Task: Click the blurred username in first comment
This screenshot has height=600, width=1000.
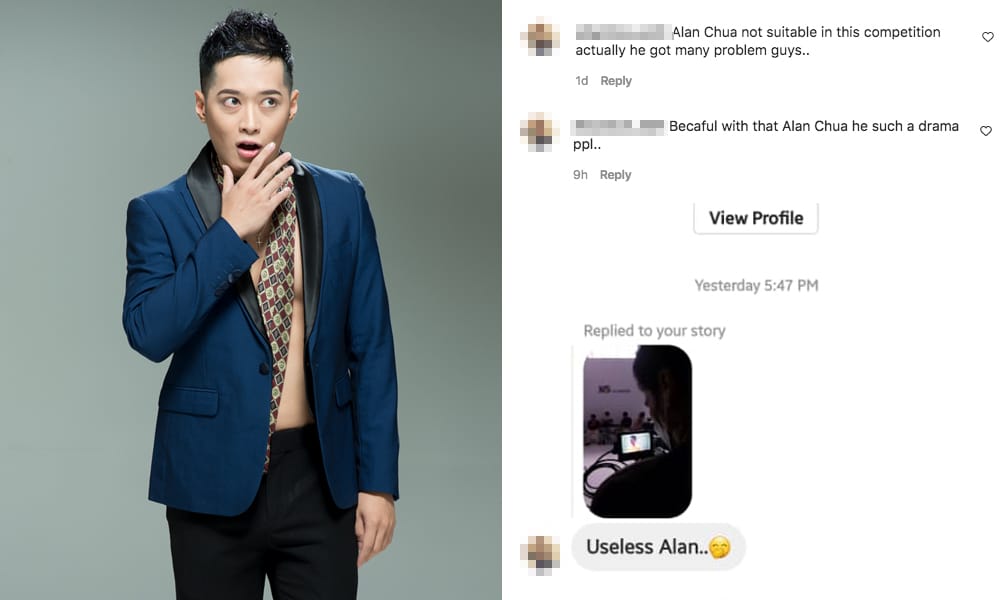Action: (624, 32)
